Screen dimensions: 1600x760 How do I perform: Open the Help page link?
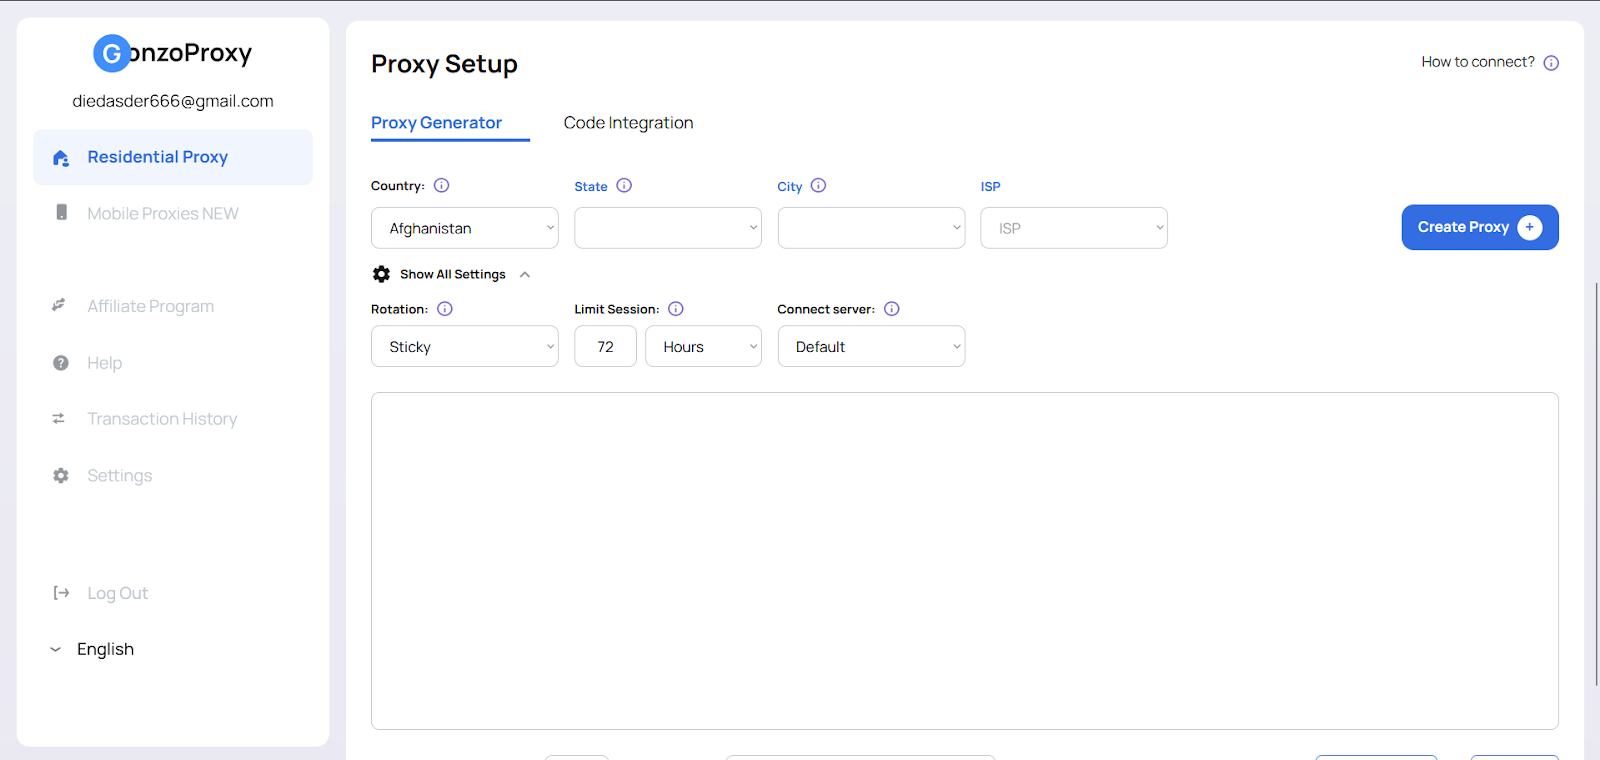point(104,363)
